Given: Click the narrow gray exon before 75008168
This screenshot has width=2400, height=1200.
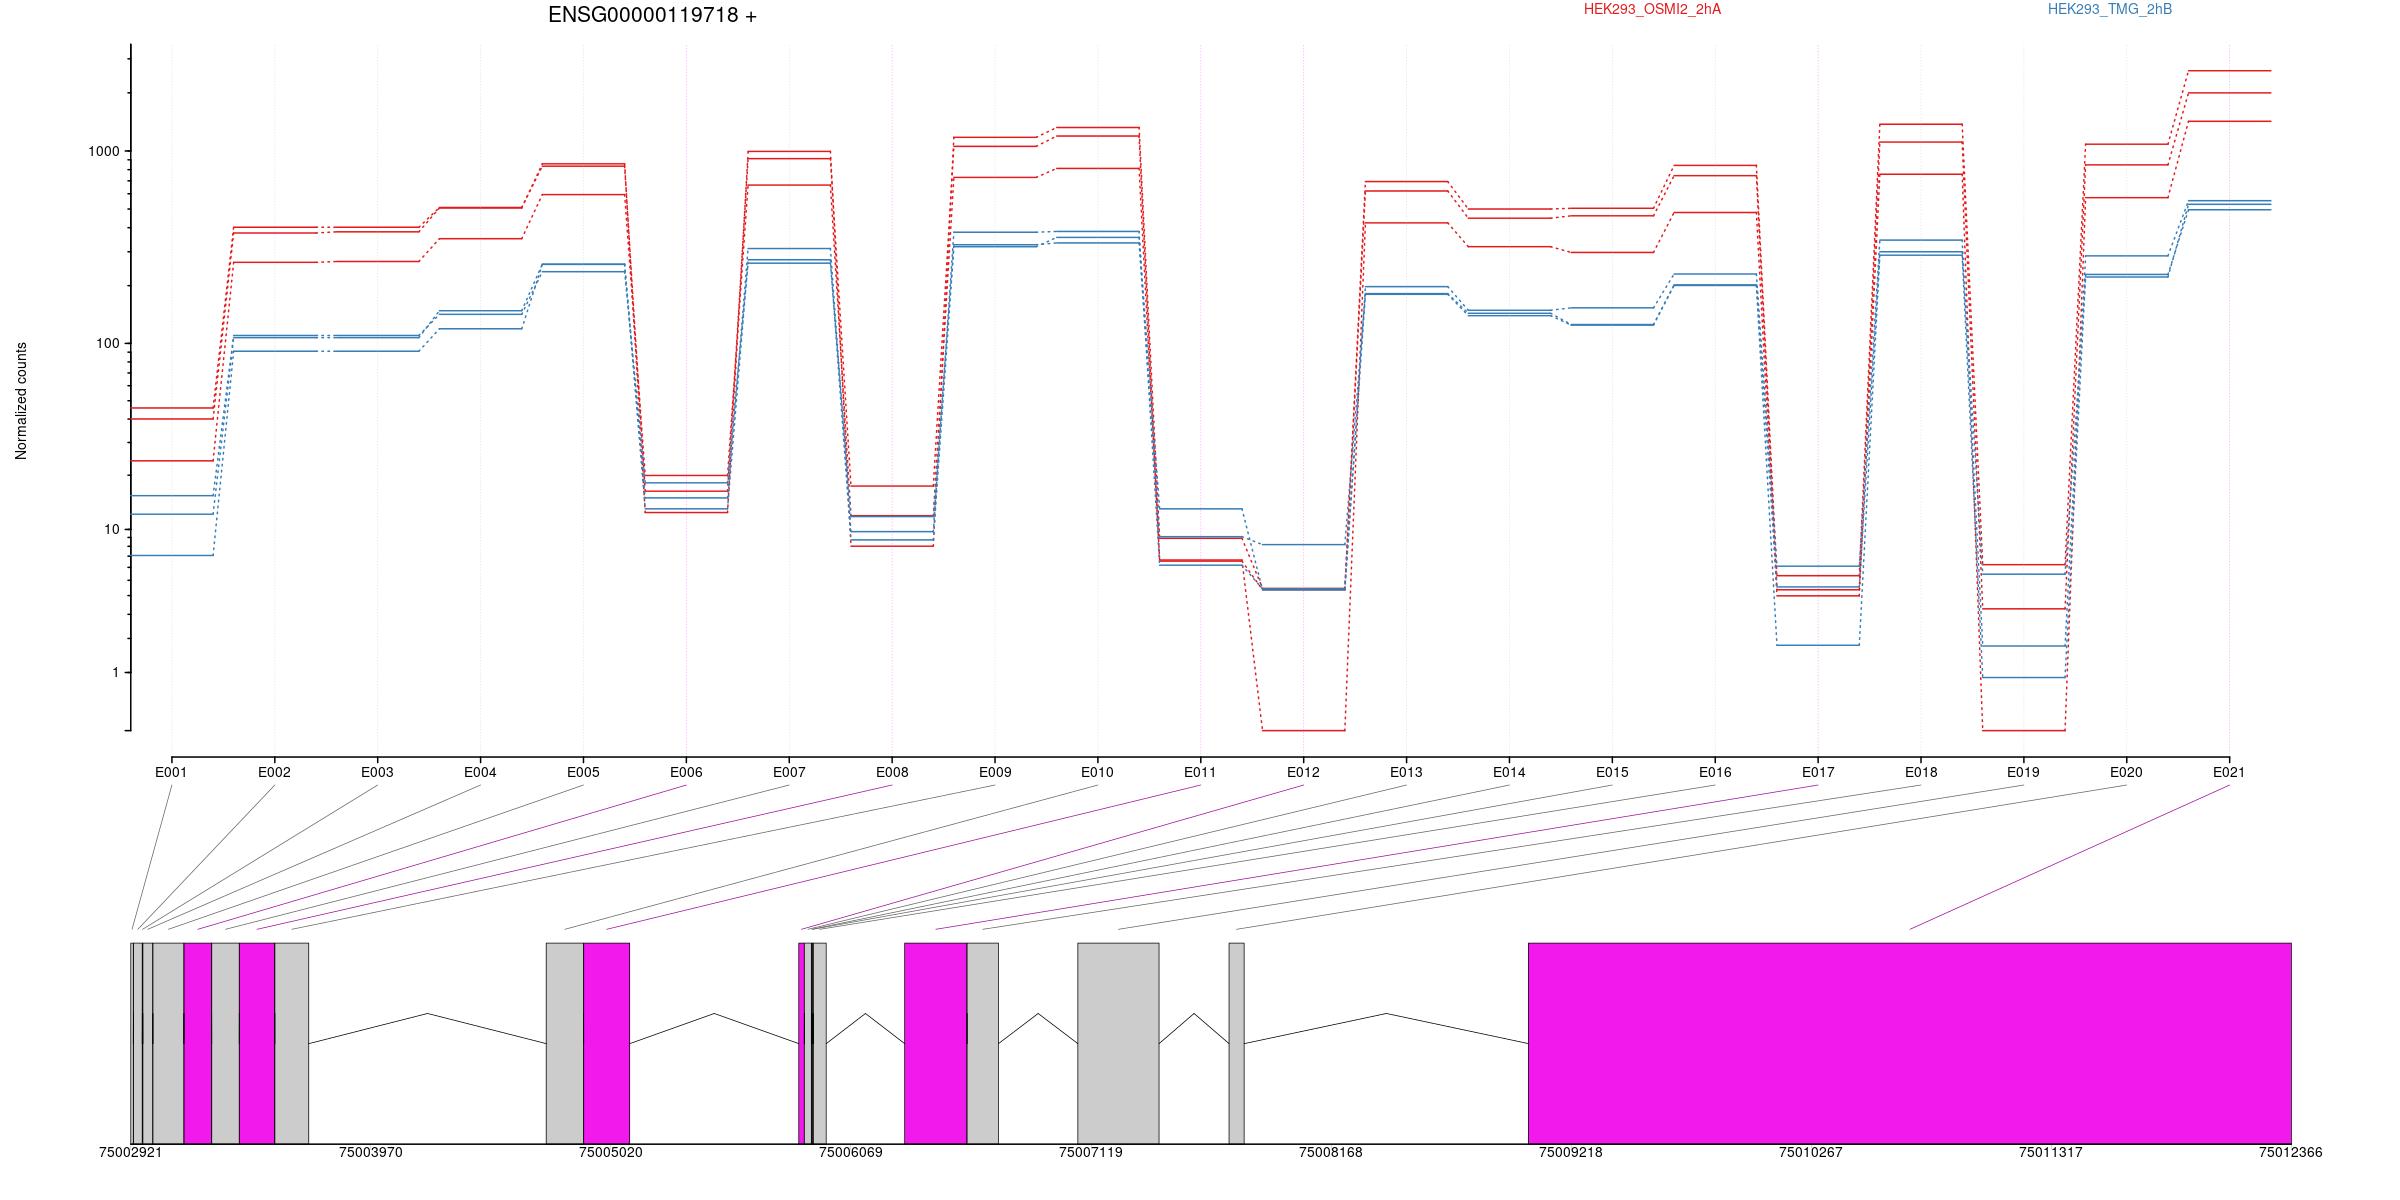Looking at the screenshot, I should coord(1236,1043).
